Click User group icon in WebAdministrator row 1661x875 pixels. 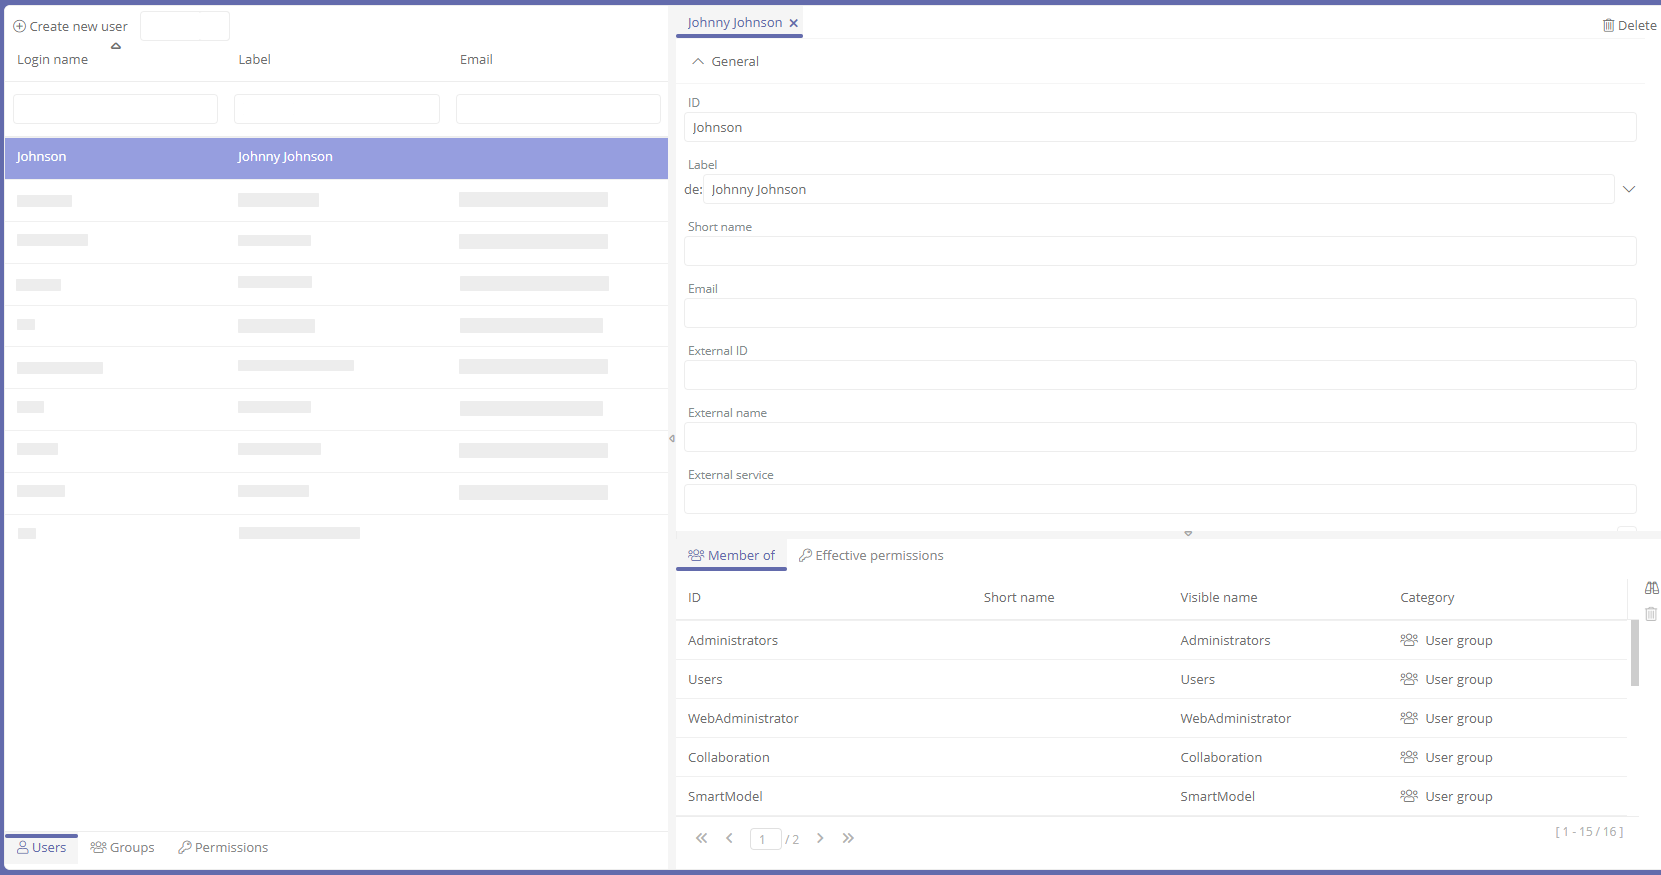tap(1409, 718)
